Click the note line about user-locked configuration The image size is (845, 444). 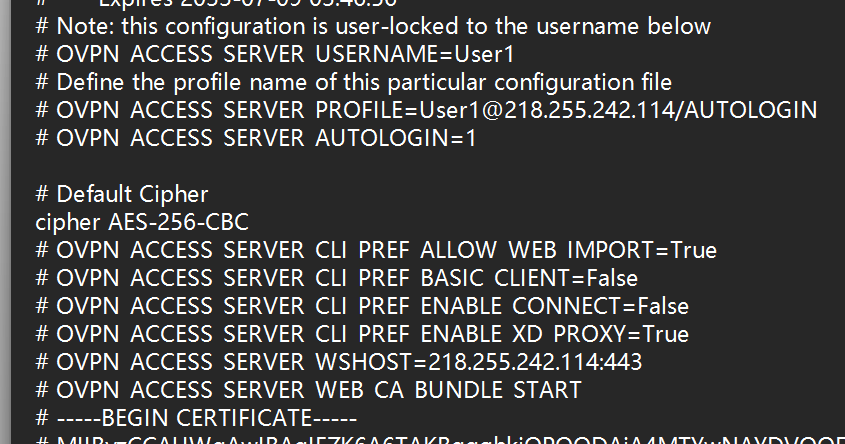pyautogui.click(x=373, y=26)
